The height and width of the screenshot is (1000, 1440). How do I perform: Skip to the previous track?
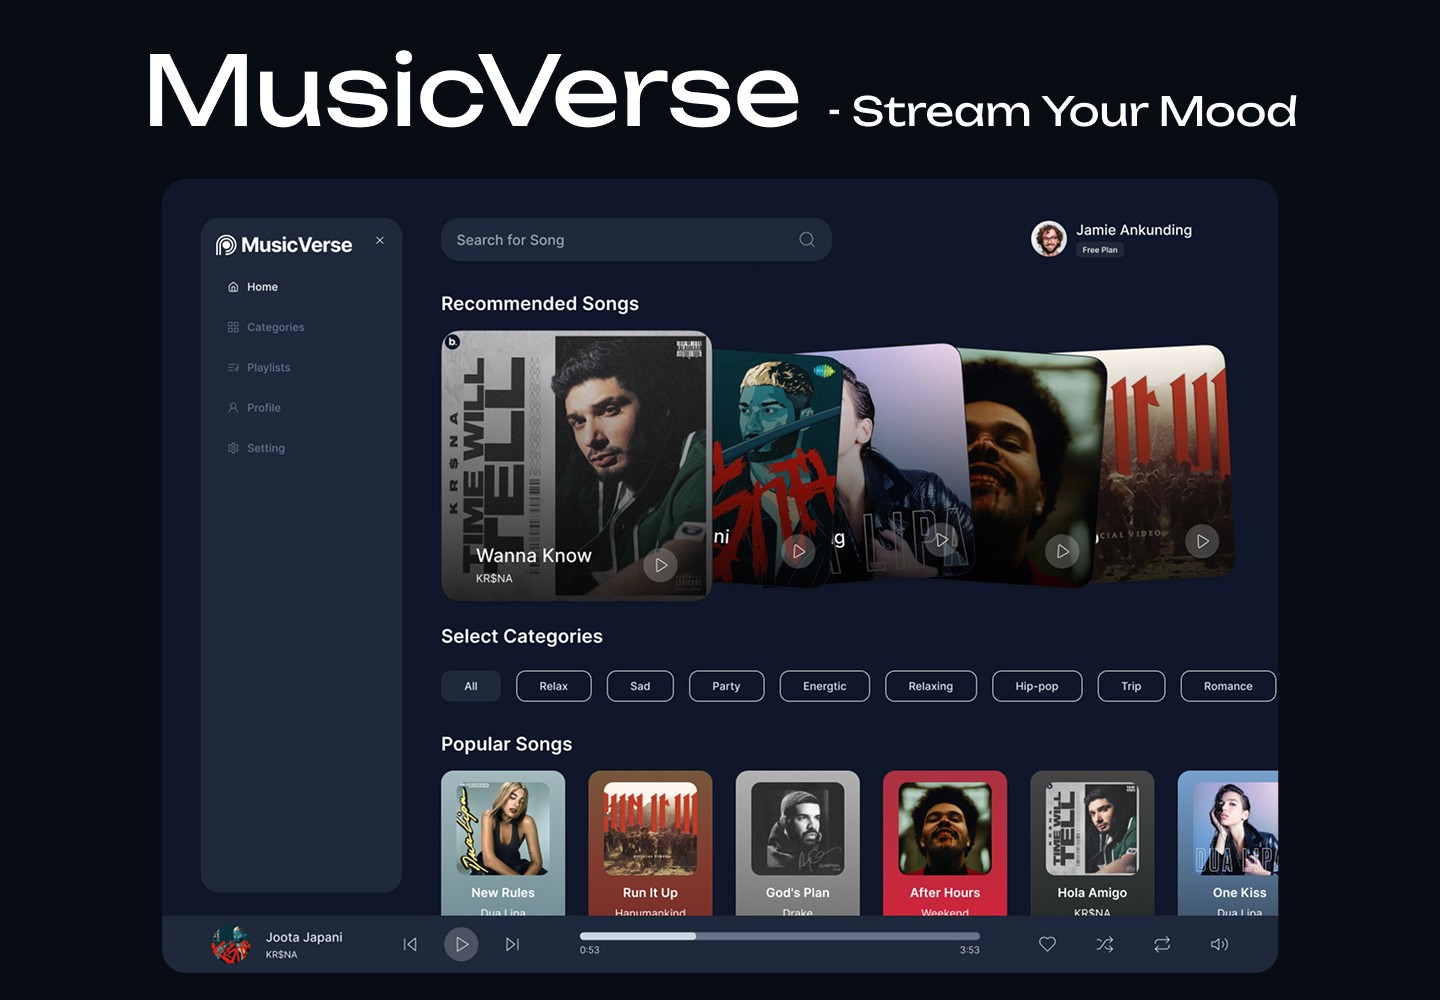click(x=410, y=944)
